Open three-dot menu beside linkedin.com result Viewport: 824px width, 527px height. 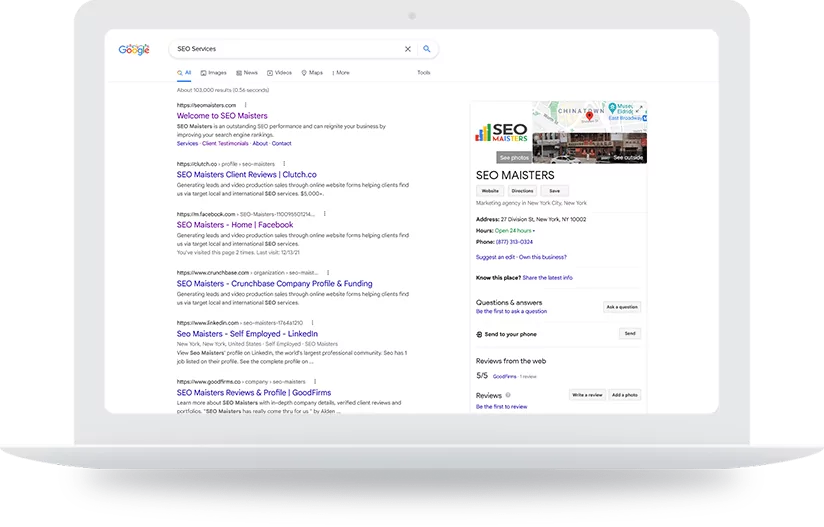pos(312,323)
